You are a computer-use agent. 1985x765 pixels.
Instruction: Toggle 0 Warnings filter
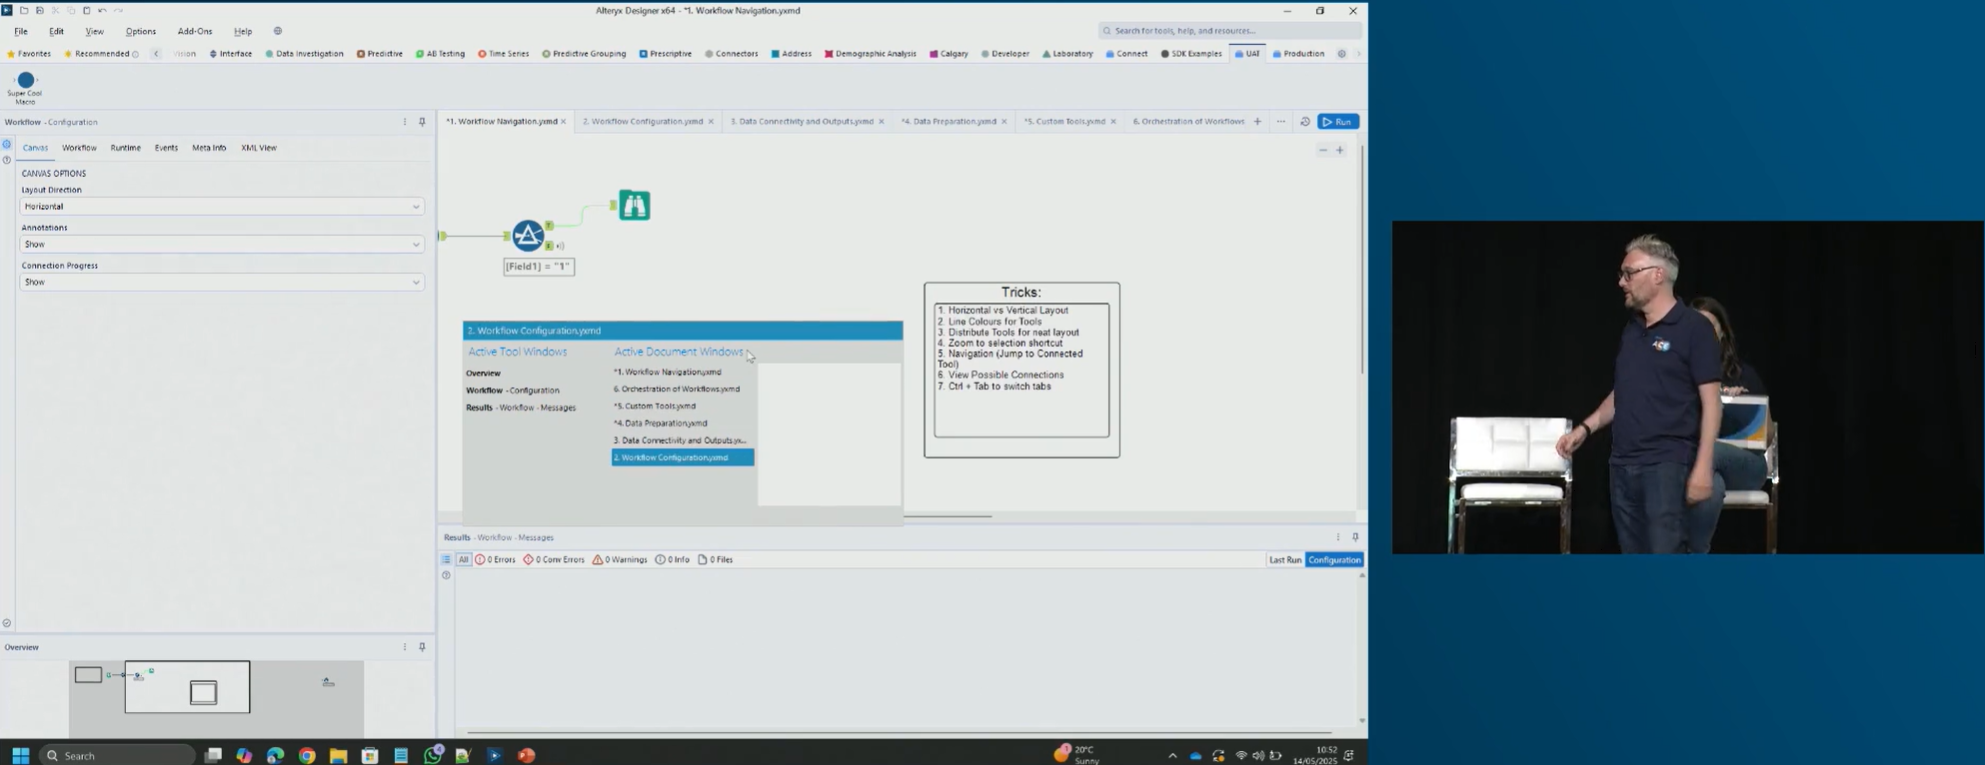tap(620, 560)
